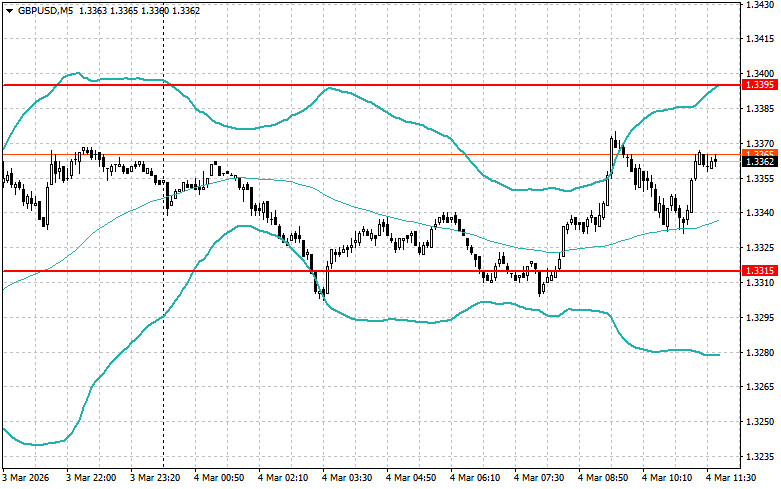Click the 1.3295 price scale value
This screenshot has width=781, height=489.
[x=760, y=318]
